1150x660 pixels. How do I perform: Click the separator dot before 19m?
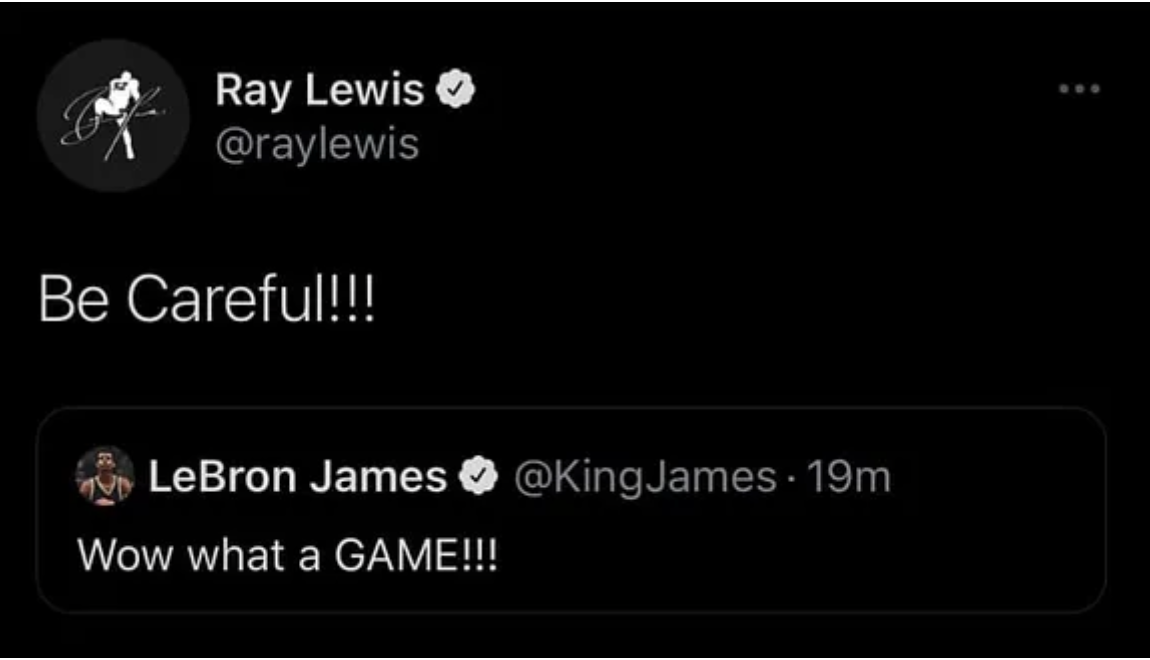click(x=790, y=478)
